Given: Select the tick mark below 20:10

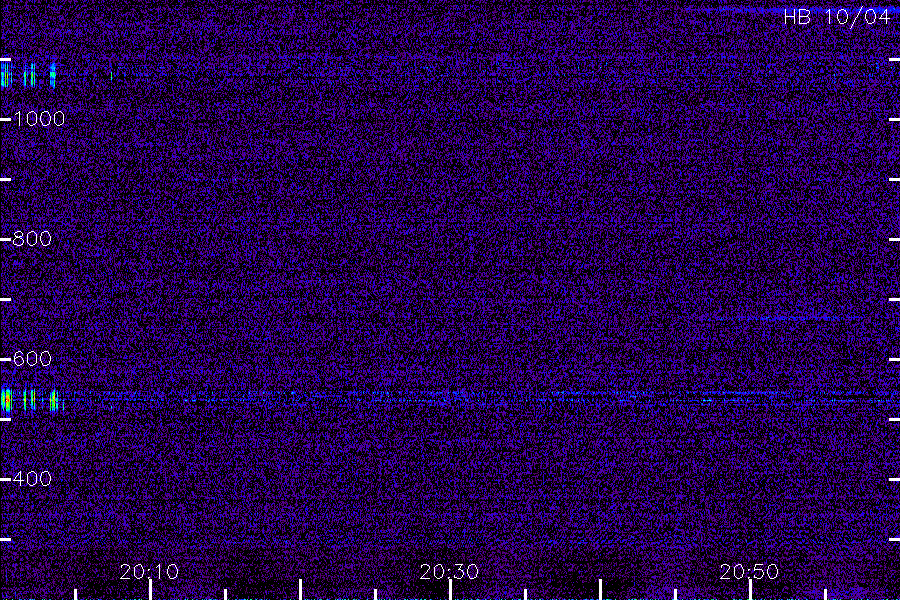Looking at the screenshot, I should click(150, 590).
